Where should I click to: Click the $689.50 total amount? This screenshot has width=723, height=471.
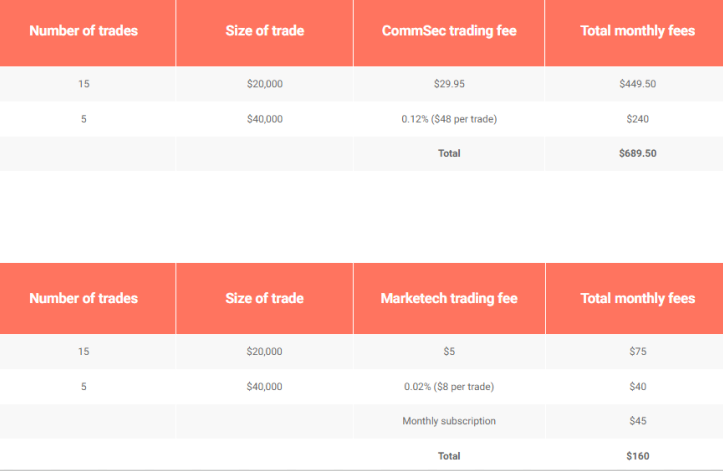click(x=637, y=154)
